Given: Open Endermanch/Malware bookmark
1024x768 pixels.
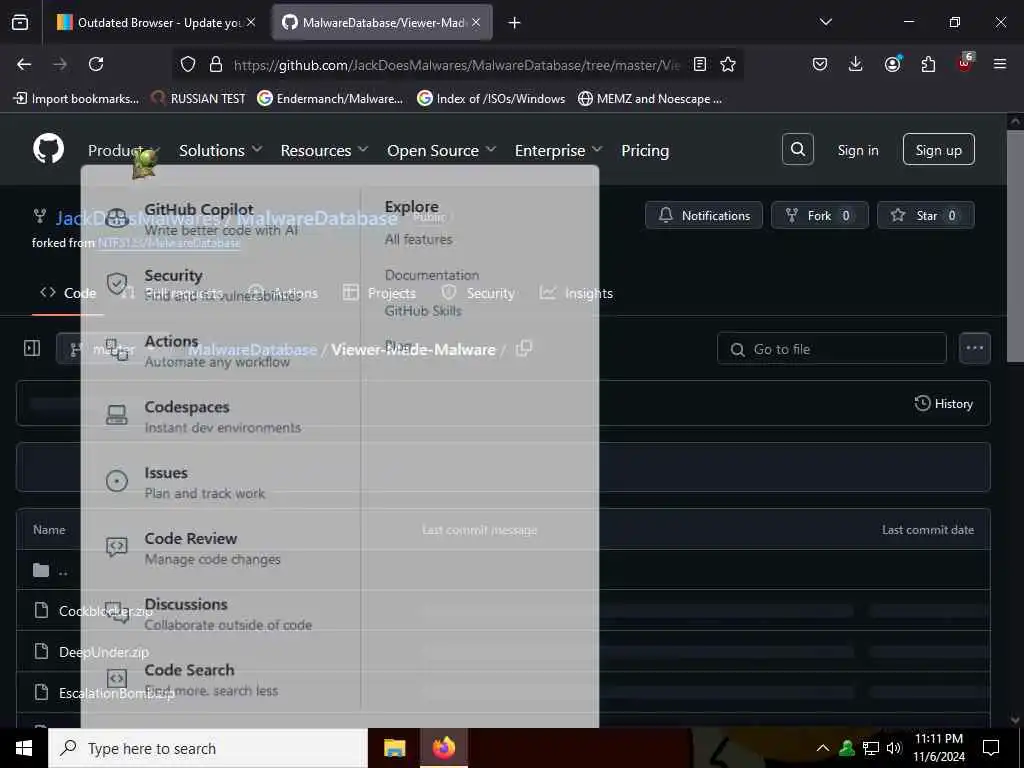Looking at the screenshot, I should point(330,99).
